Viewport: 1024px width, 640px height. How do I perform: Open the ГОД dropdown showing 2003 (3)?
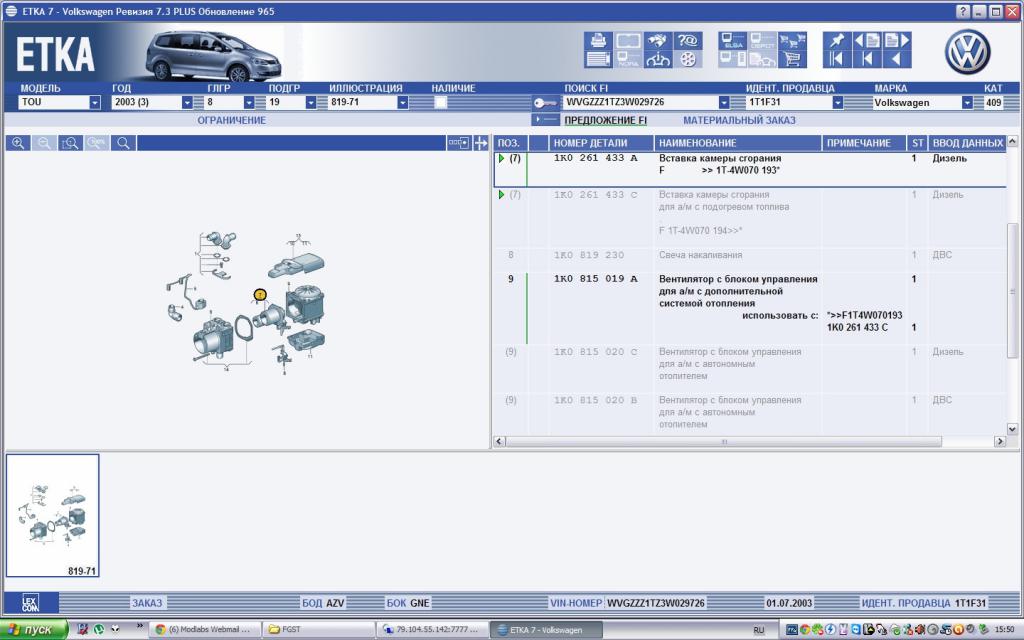pyautogui.click(x=187, y=103)
